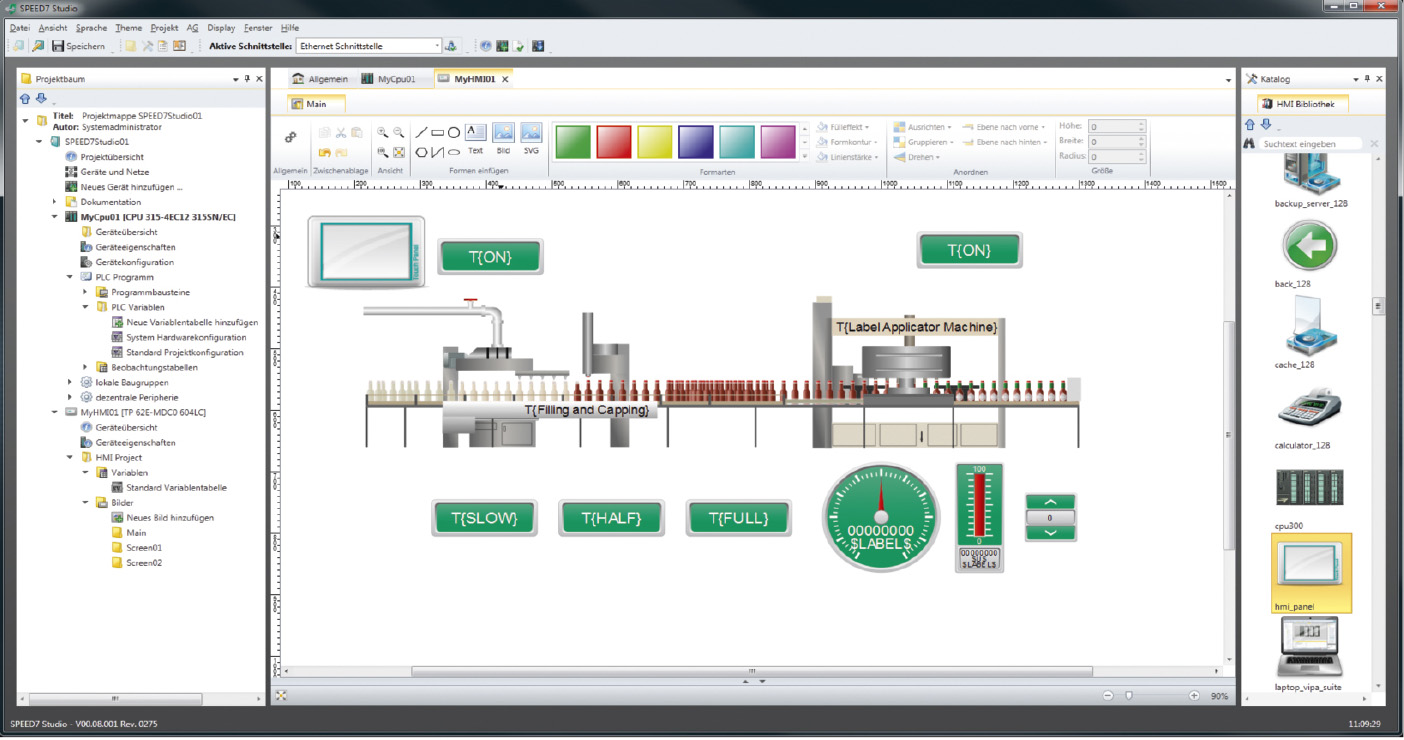Open the Fenster menu
The height and width of the screenshot is (740, 1404).
pos(257,28)
